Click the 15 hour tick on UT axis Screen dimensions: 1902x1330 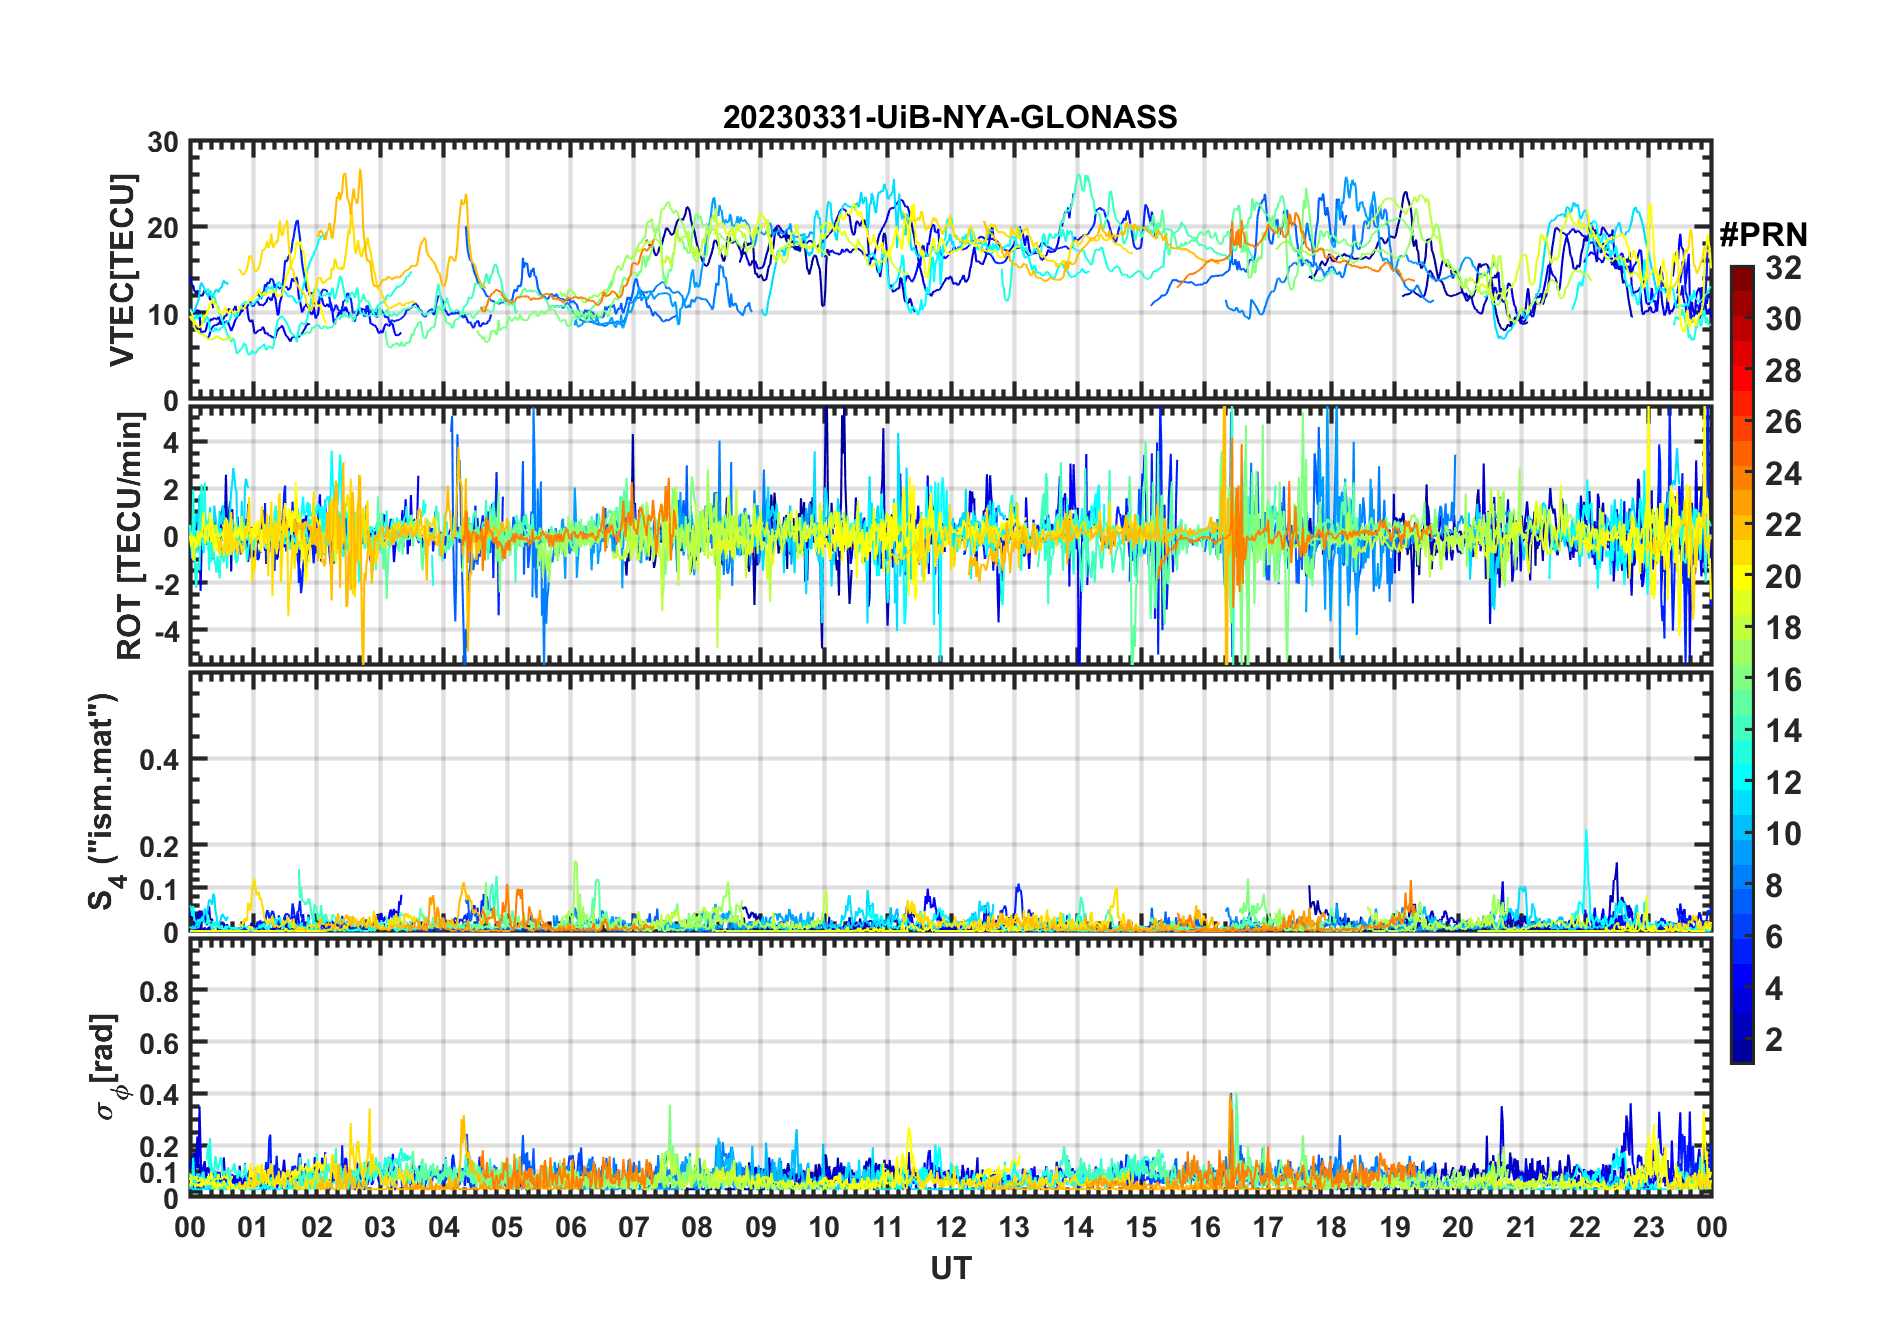tap(1141, 1227)
